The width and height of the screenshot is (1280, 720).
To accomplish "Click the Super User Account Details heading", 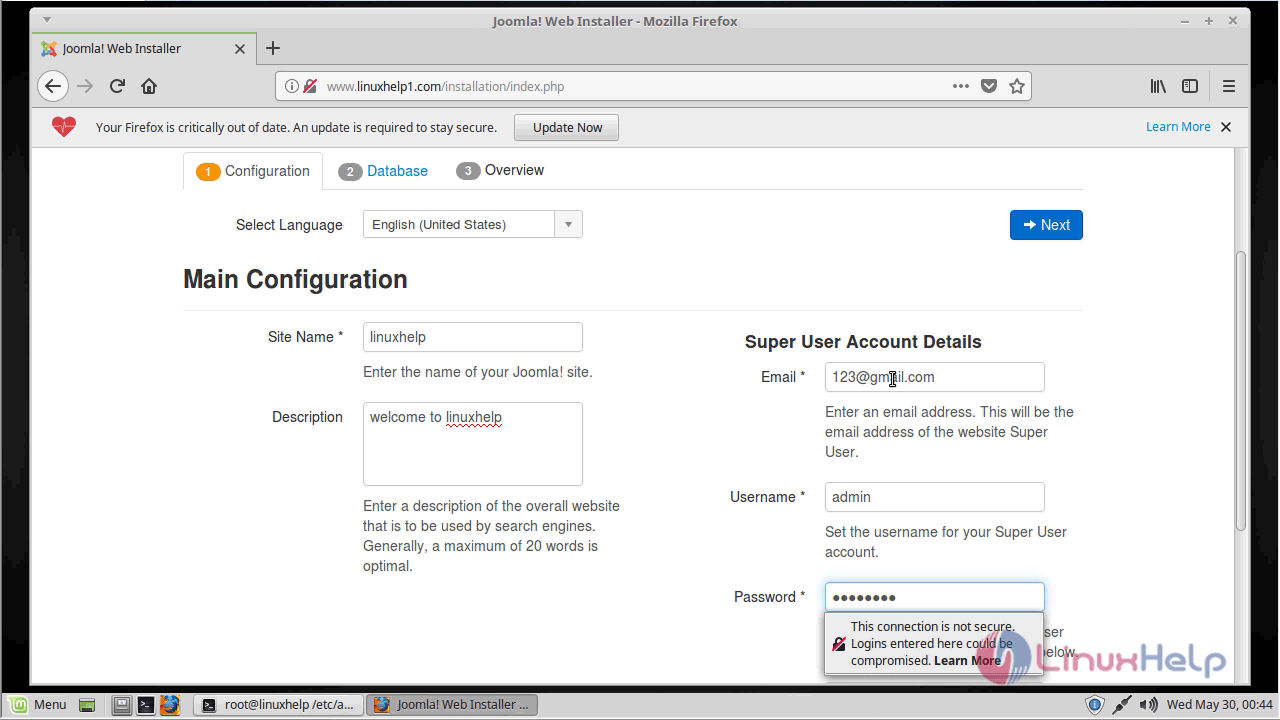I will click(863, 342).
